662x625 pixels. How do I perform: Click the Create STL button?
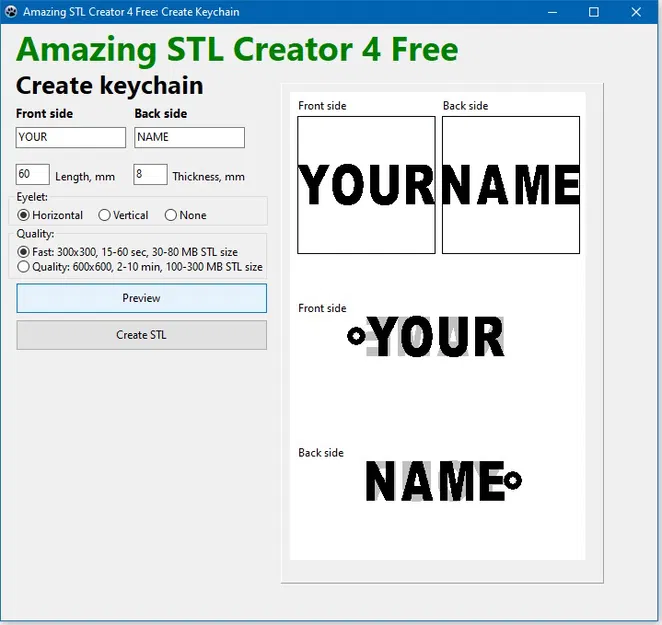click(x=141, y=335)
